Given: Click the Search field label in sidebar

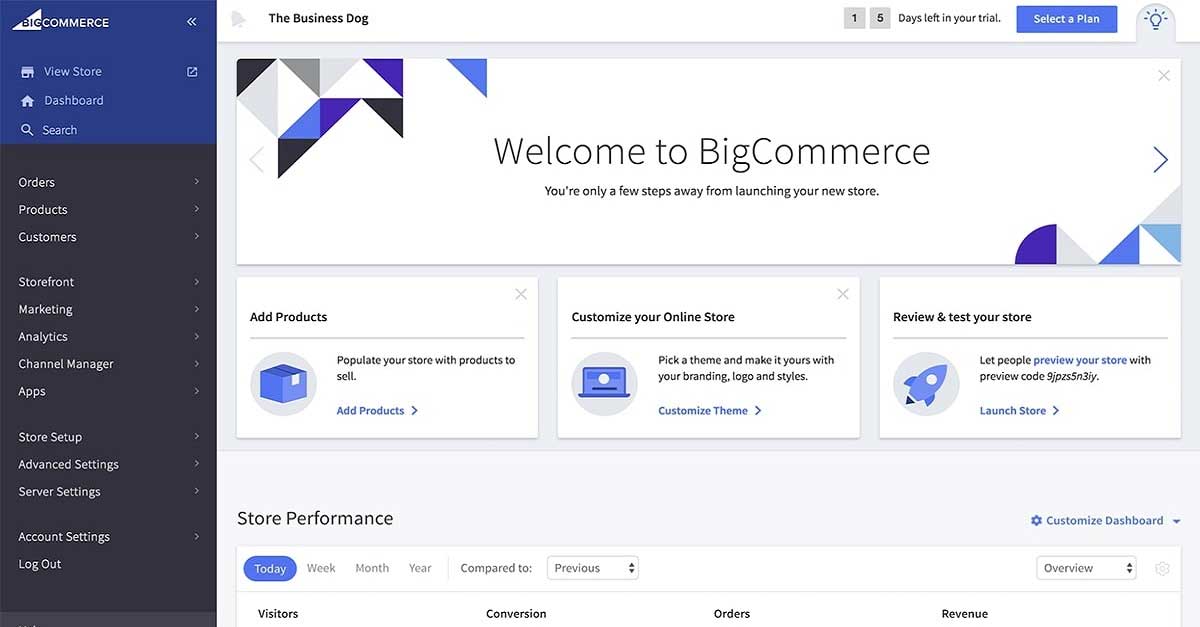Looking at the screenshot, I should pyautogui.click(x=59, y=130).
